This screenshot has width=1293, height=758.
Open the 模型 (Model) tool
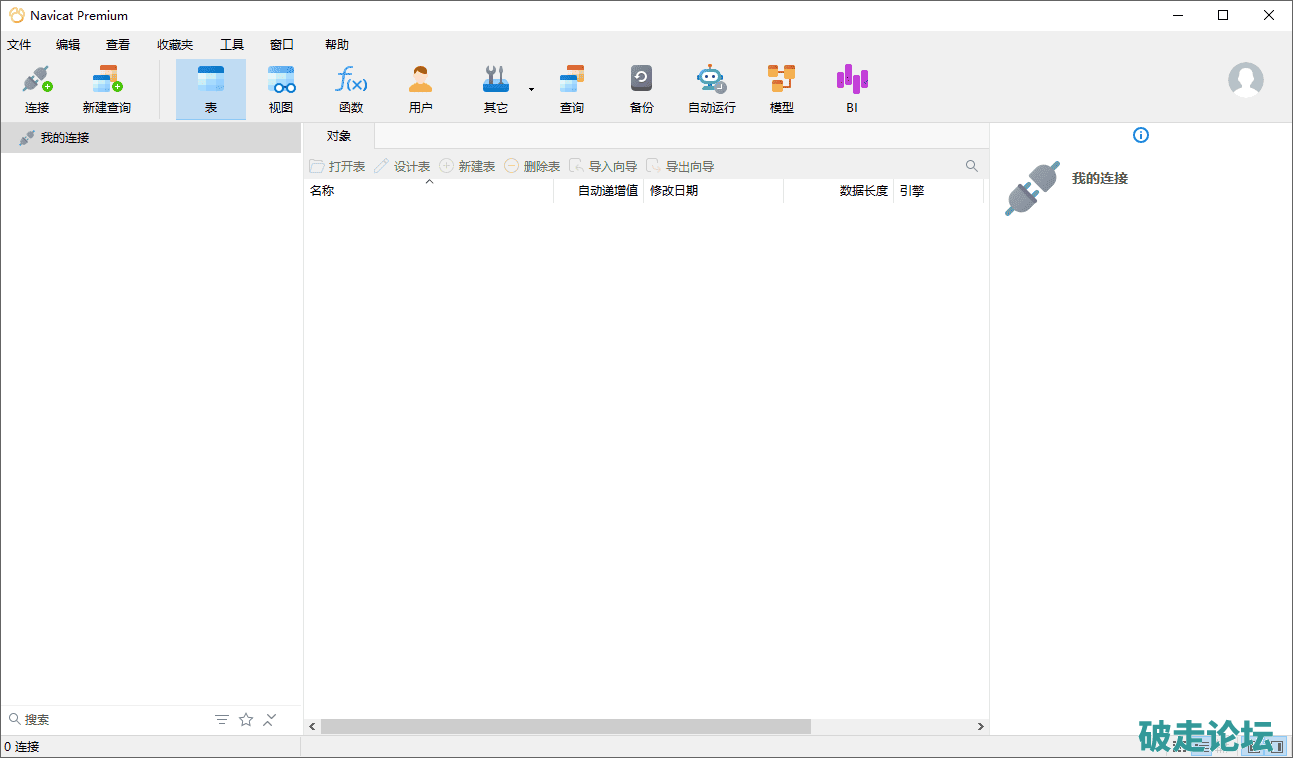click(x=781, y=89)
